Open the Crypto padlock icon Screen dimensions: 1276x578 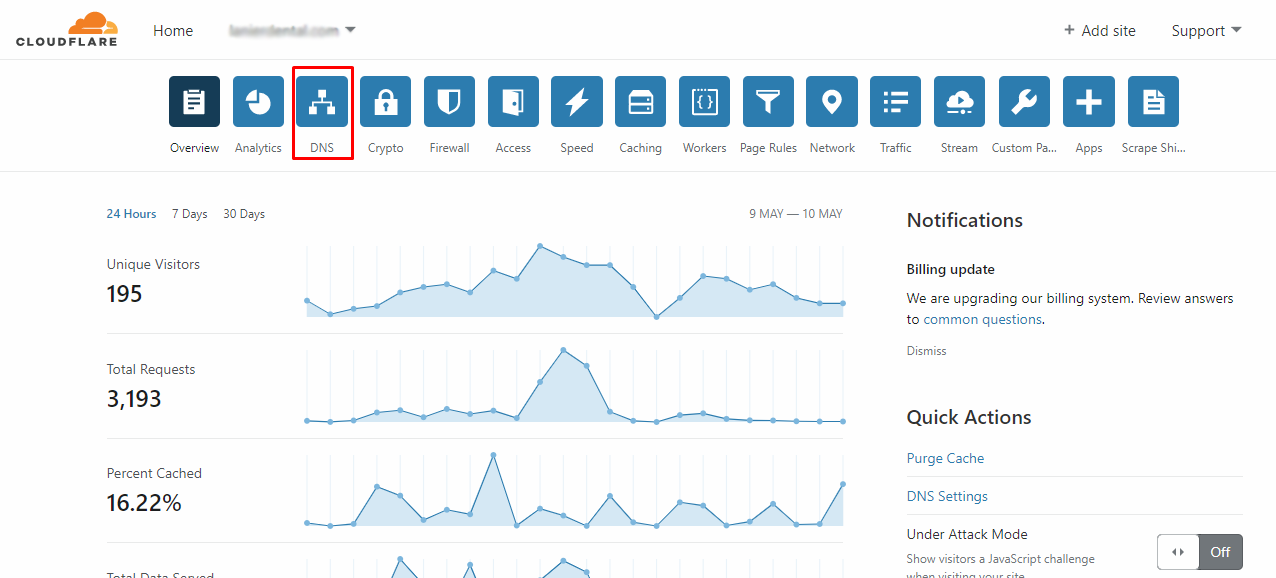pyautogui.click(x=385, y=101)
